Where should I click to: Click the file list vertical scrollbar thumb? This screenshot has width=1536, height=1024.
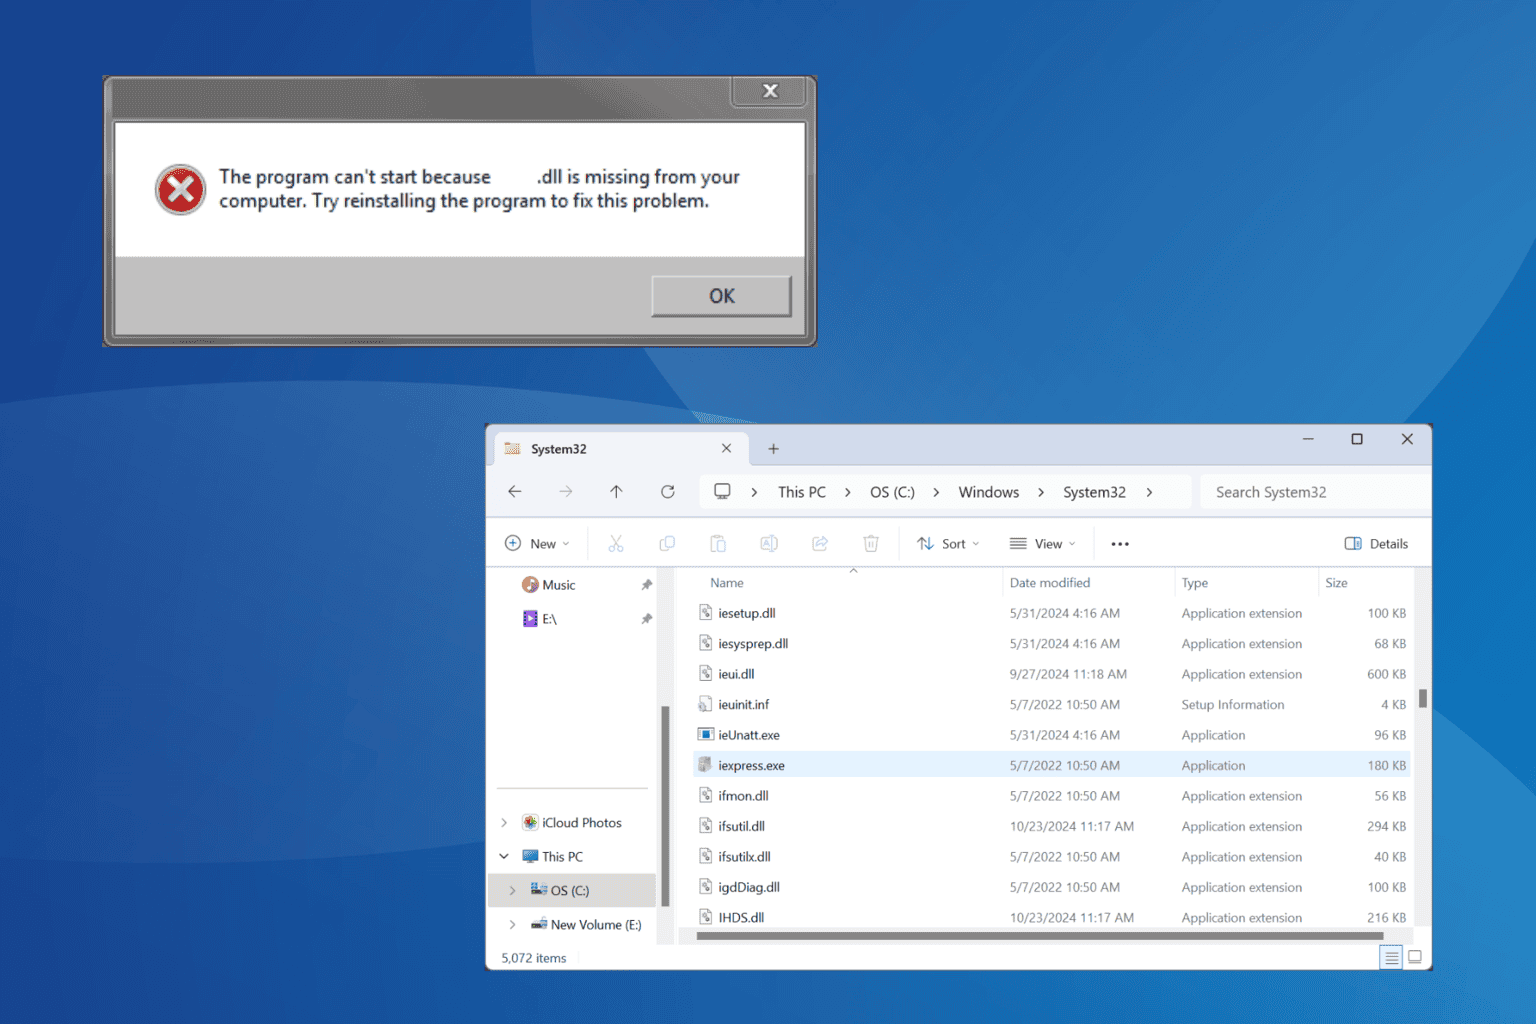click(1422, 698)
